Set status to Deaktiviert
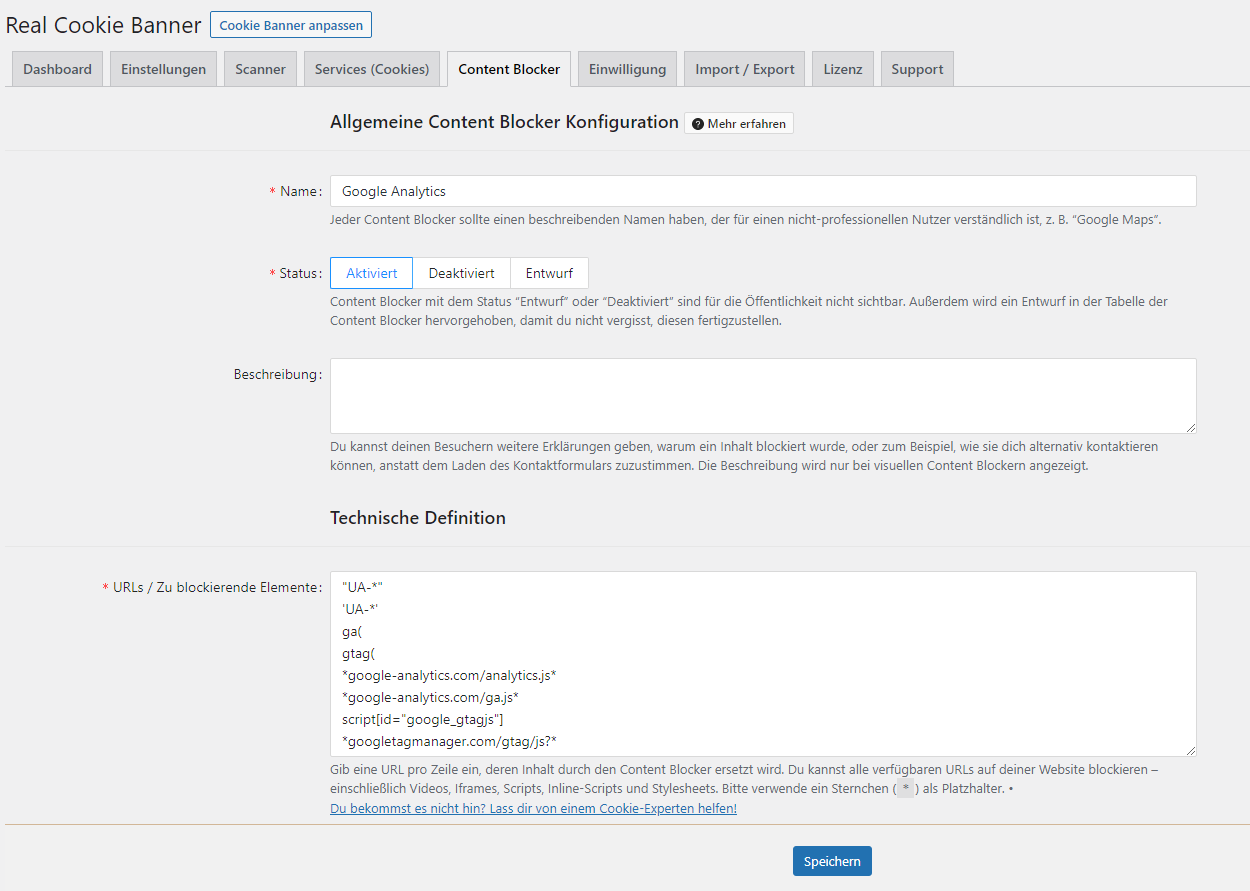Image resolution: width=1250 pixels, height=891 pixels. [461, 273]
